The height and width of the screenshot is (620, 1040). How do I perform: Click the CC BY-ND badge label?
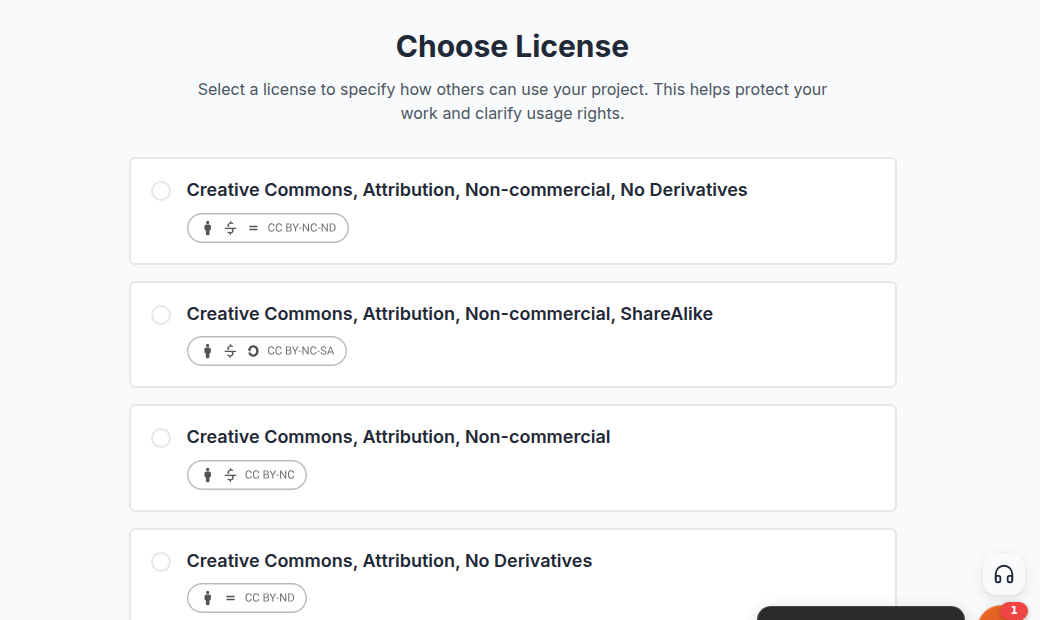pyautogui.click(x=269, y=598)
